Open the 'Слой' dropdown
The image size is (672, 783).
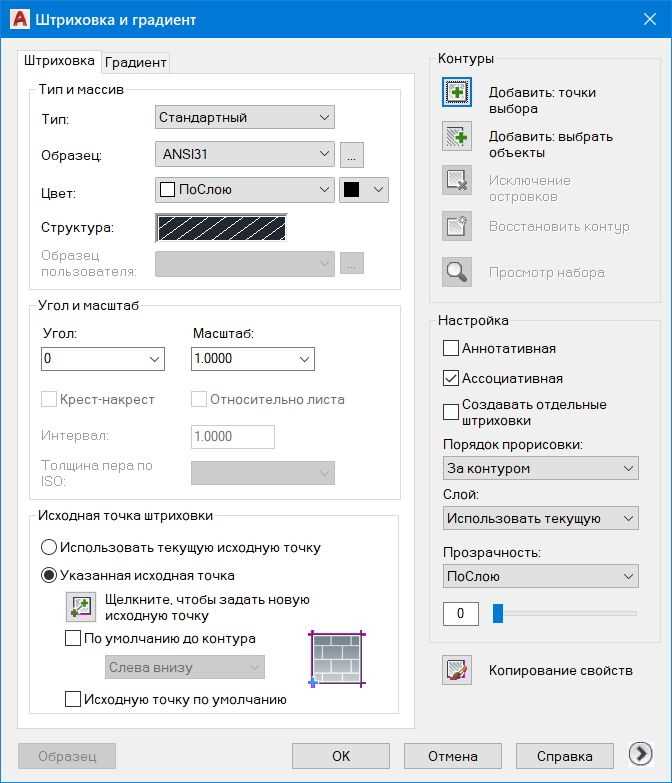tap(541, 518)
